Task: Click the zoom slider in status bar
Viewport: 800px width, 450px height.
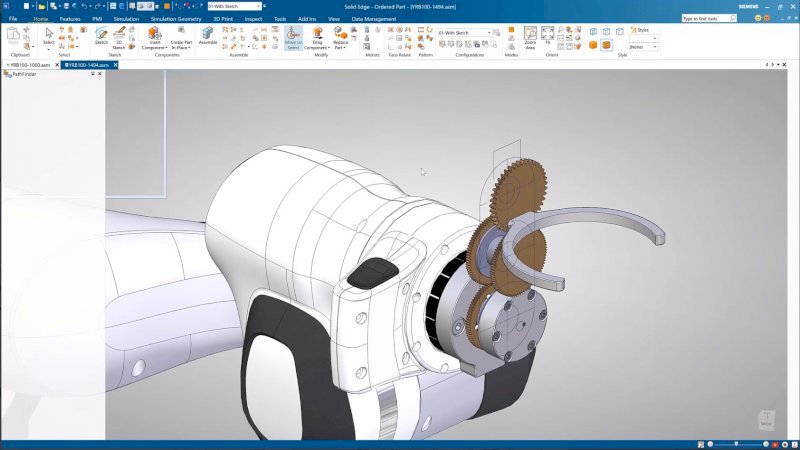Action: click(736, 444)
